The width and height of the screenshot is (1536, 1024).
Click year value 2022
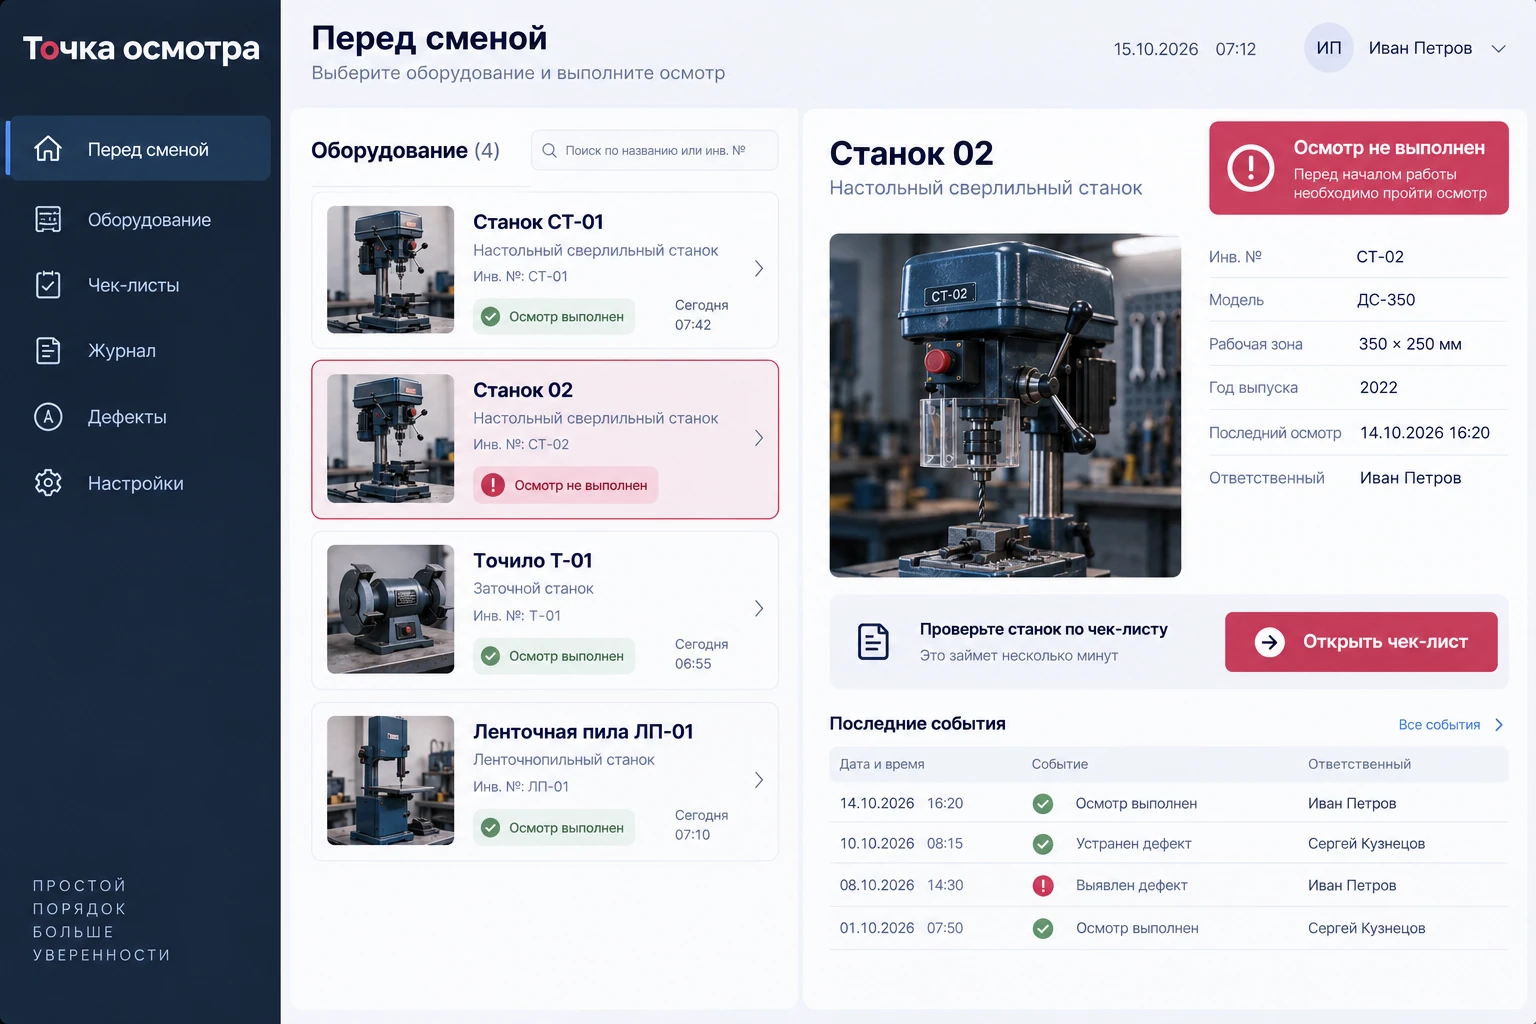1379,387
